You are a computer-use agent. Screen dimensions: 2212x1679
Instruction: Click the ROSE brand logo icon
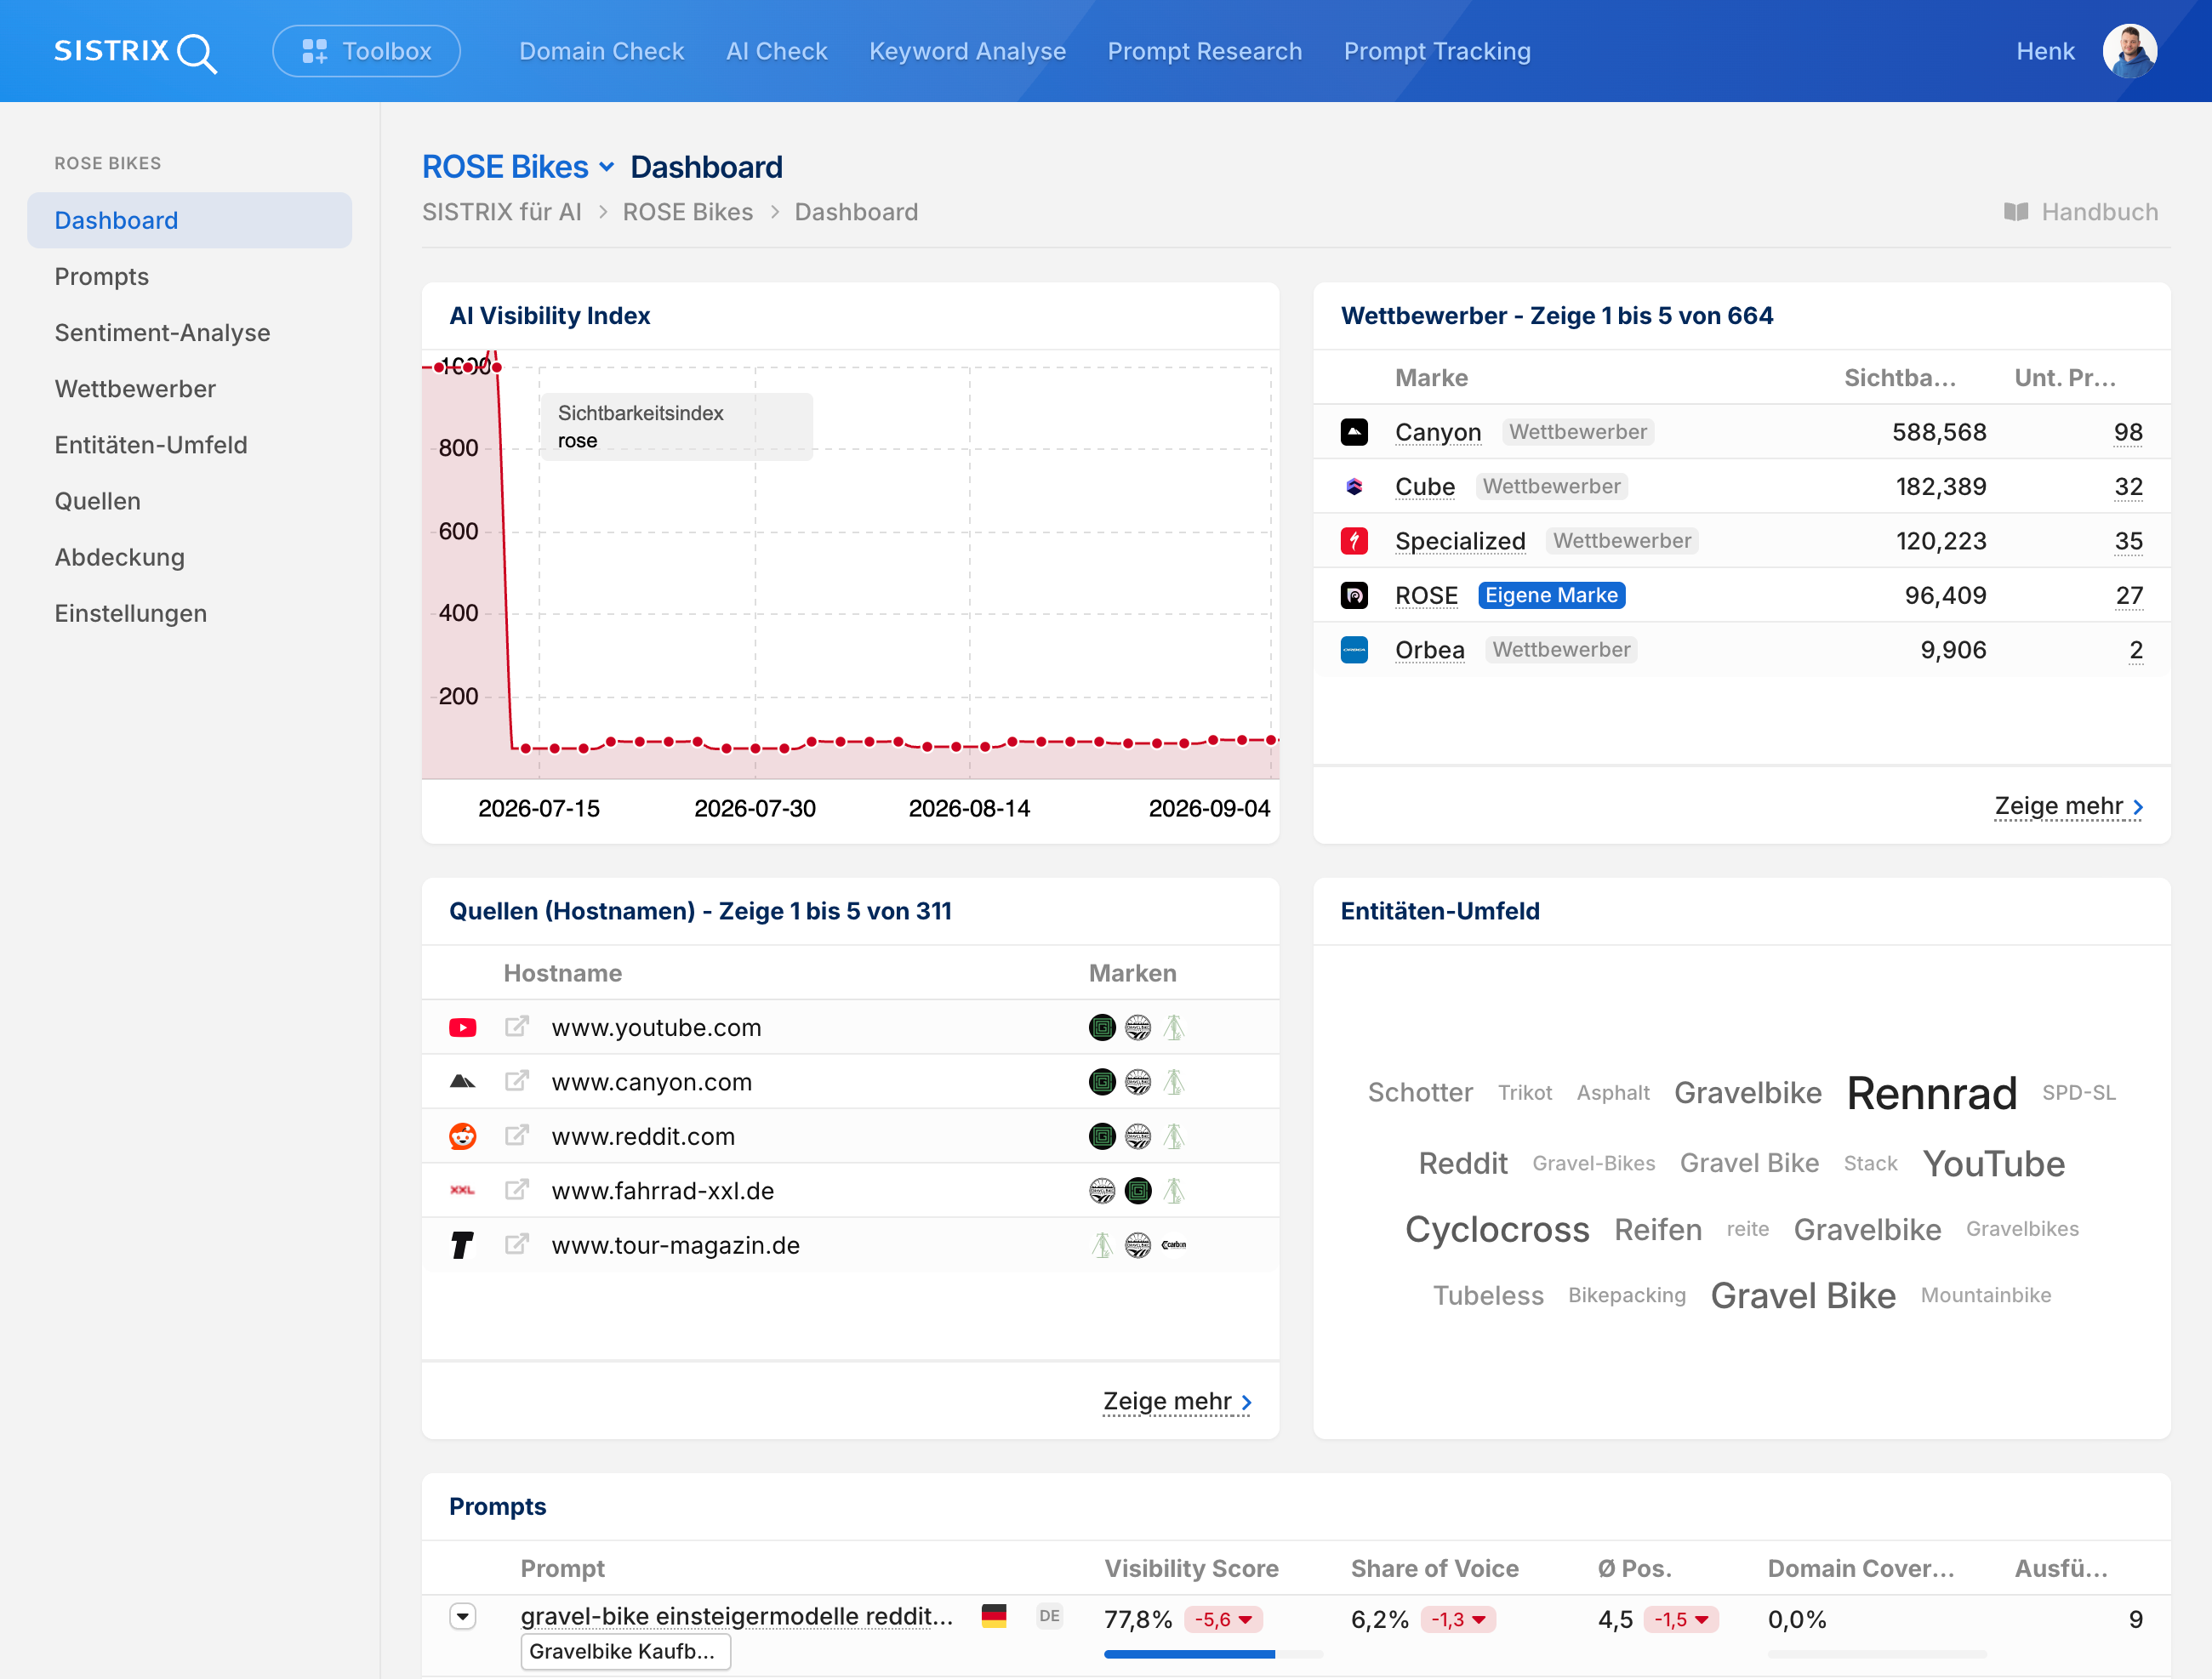(1354, 596)
